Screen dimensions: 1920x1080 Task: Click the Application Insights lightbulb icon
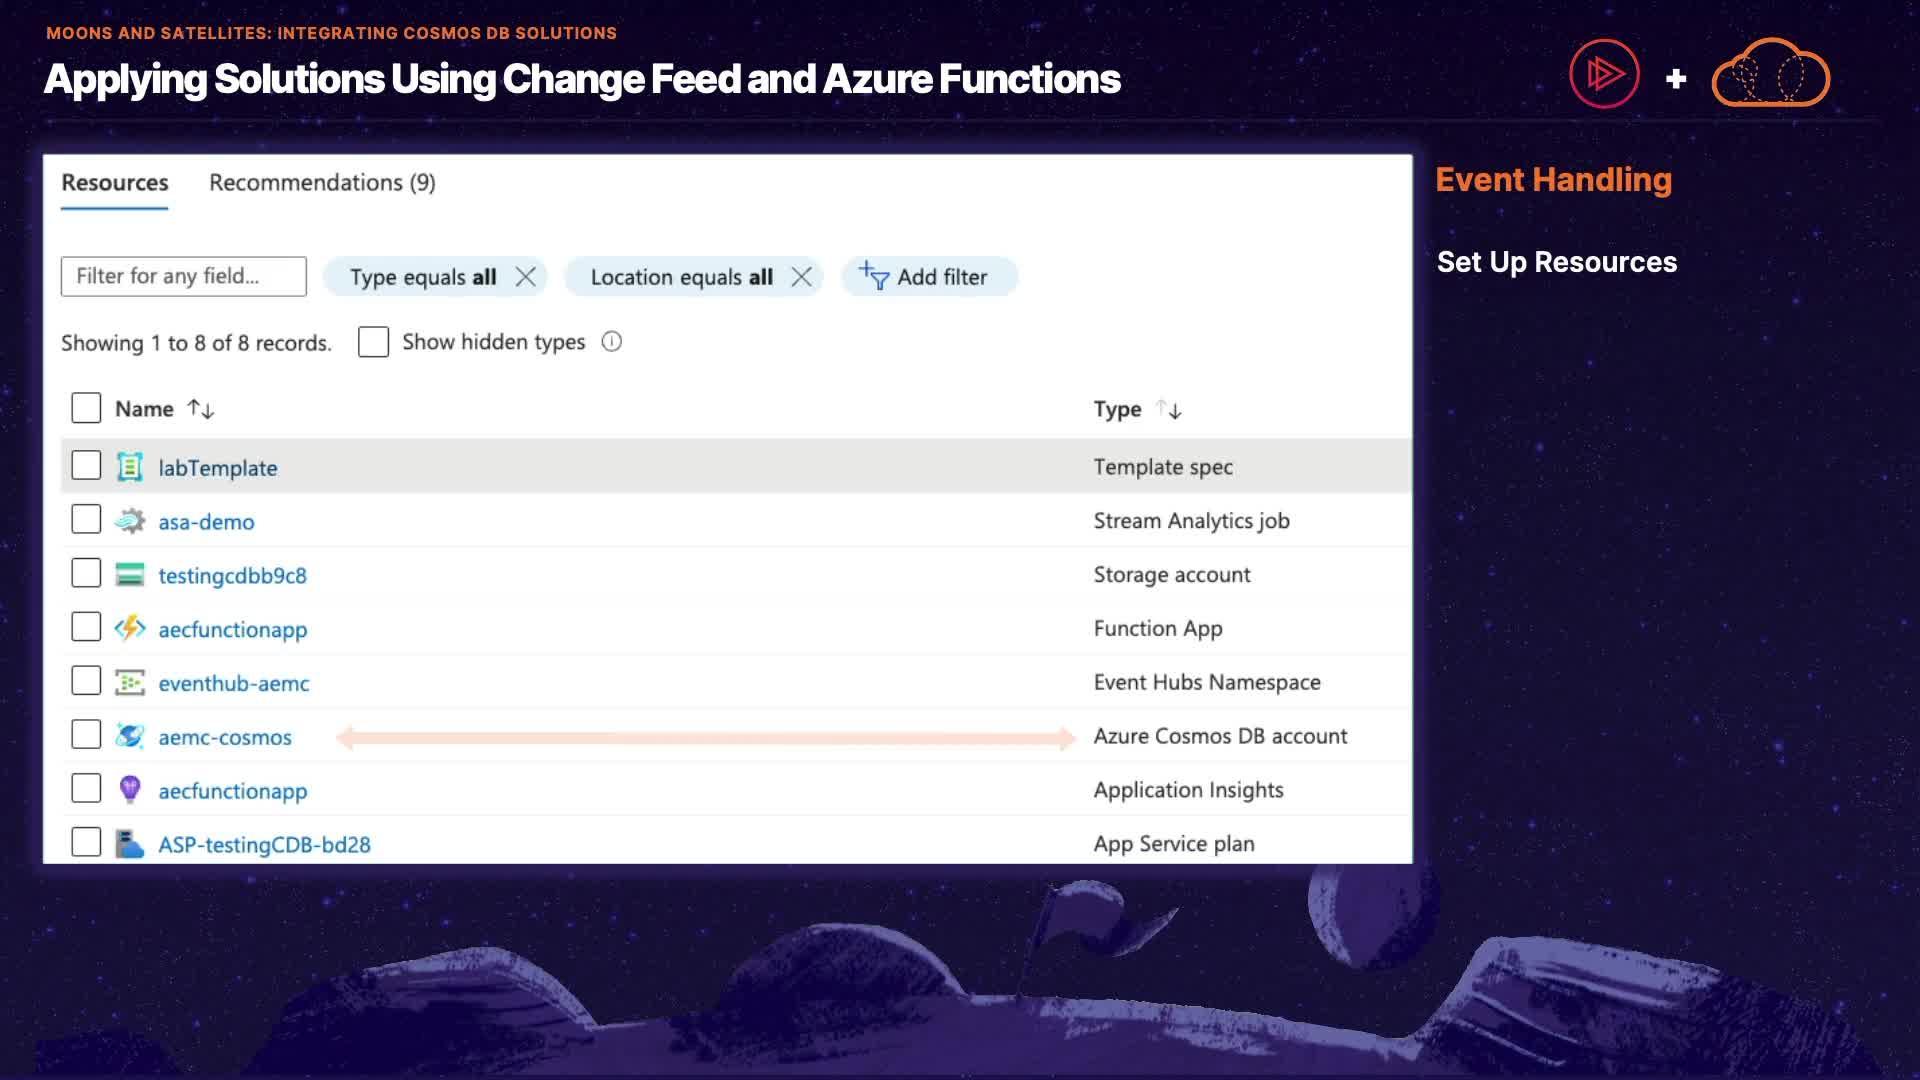[x=130, y=790]
